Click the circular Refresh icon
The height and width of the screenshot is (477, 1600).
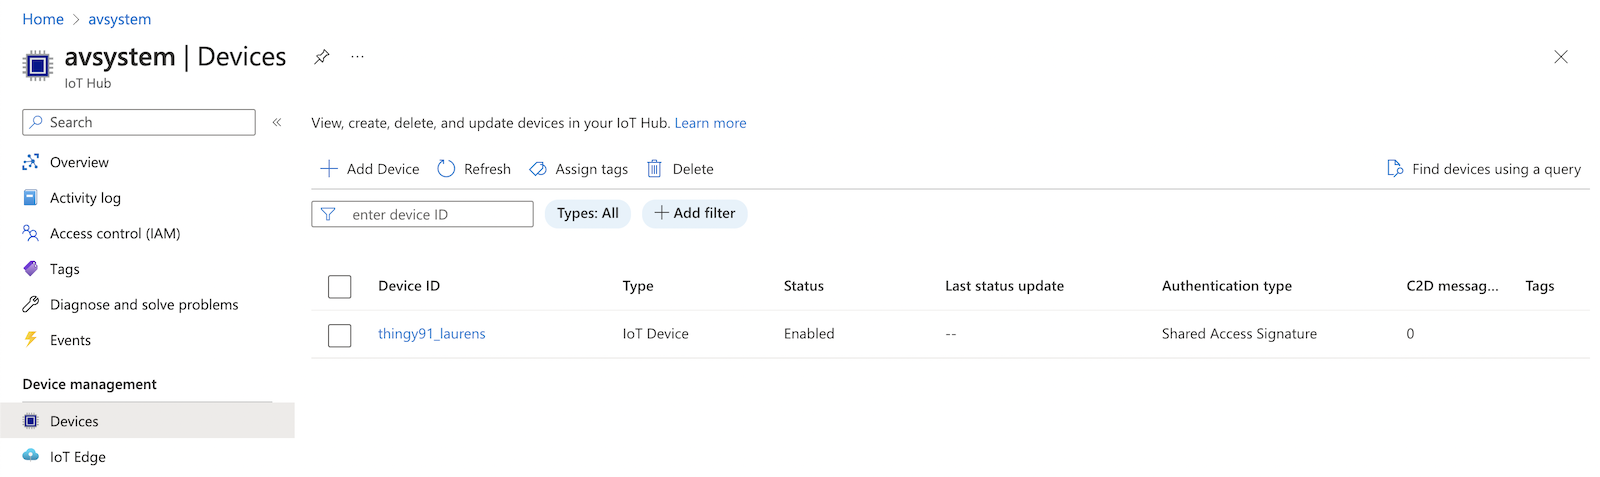[x=446, y=169]
